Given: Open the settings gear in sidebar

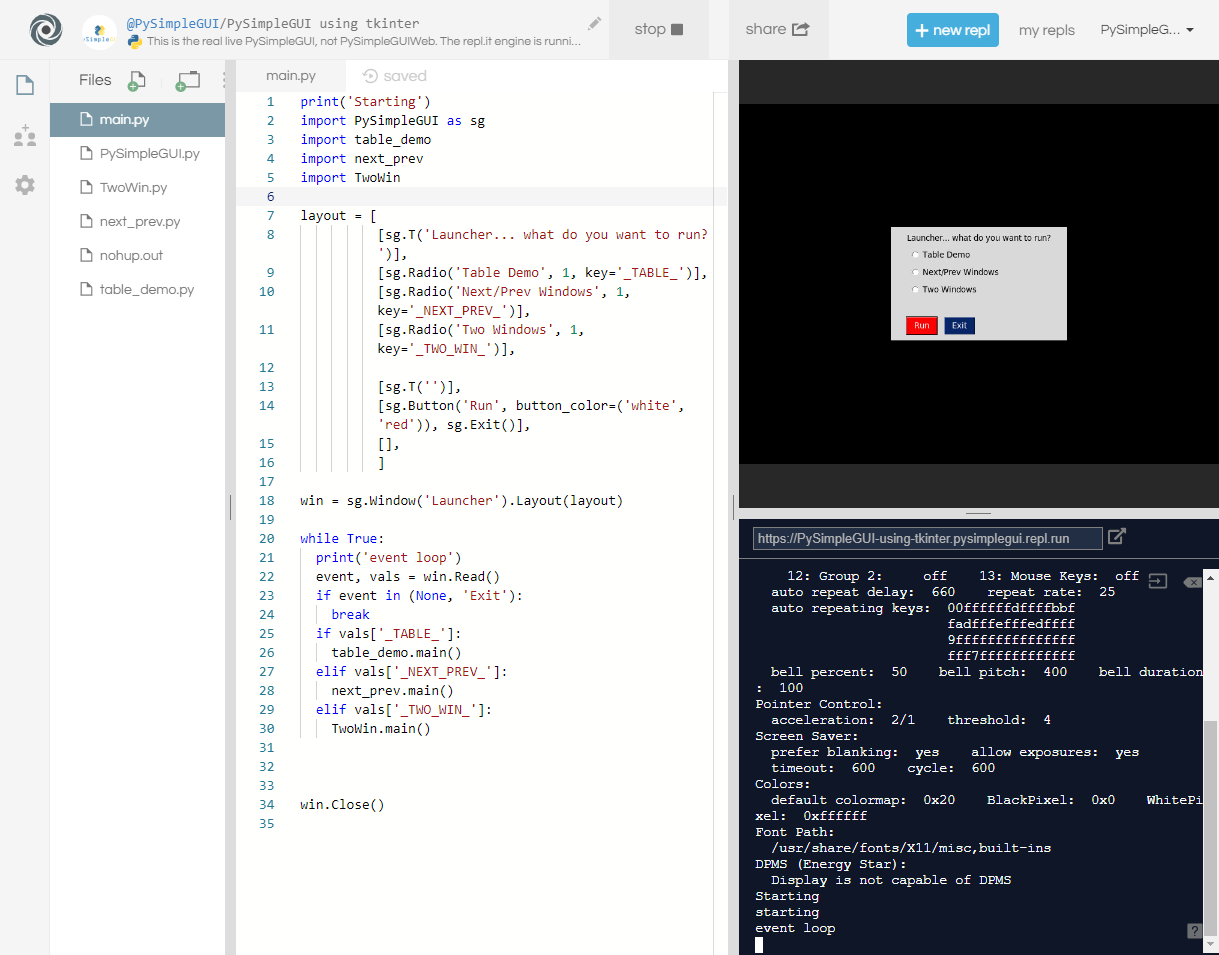Looking at the screenshot, I should click(25, 185).
